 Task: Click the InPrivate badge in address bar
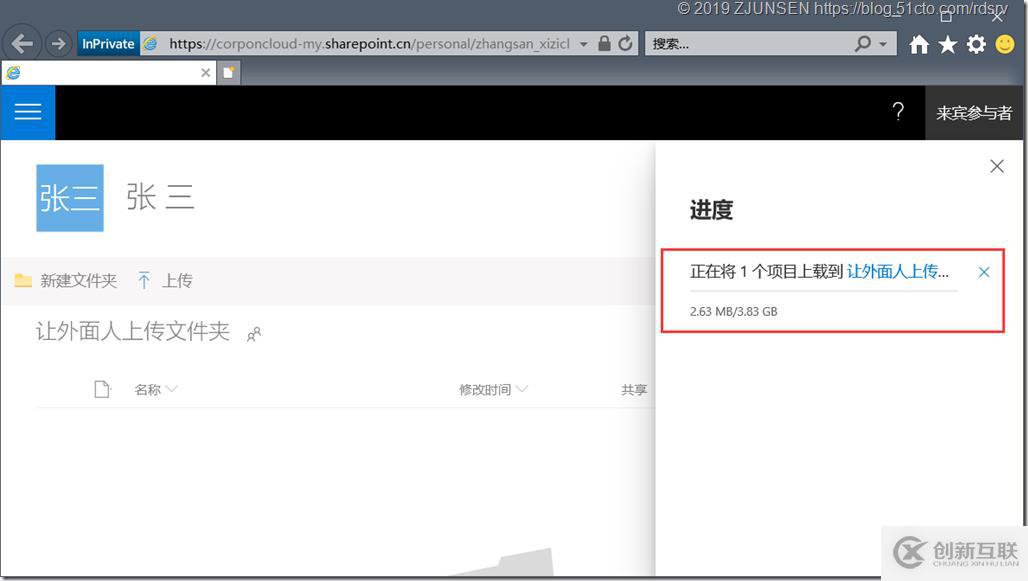[108, 44]
